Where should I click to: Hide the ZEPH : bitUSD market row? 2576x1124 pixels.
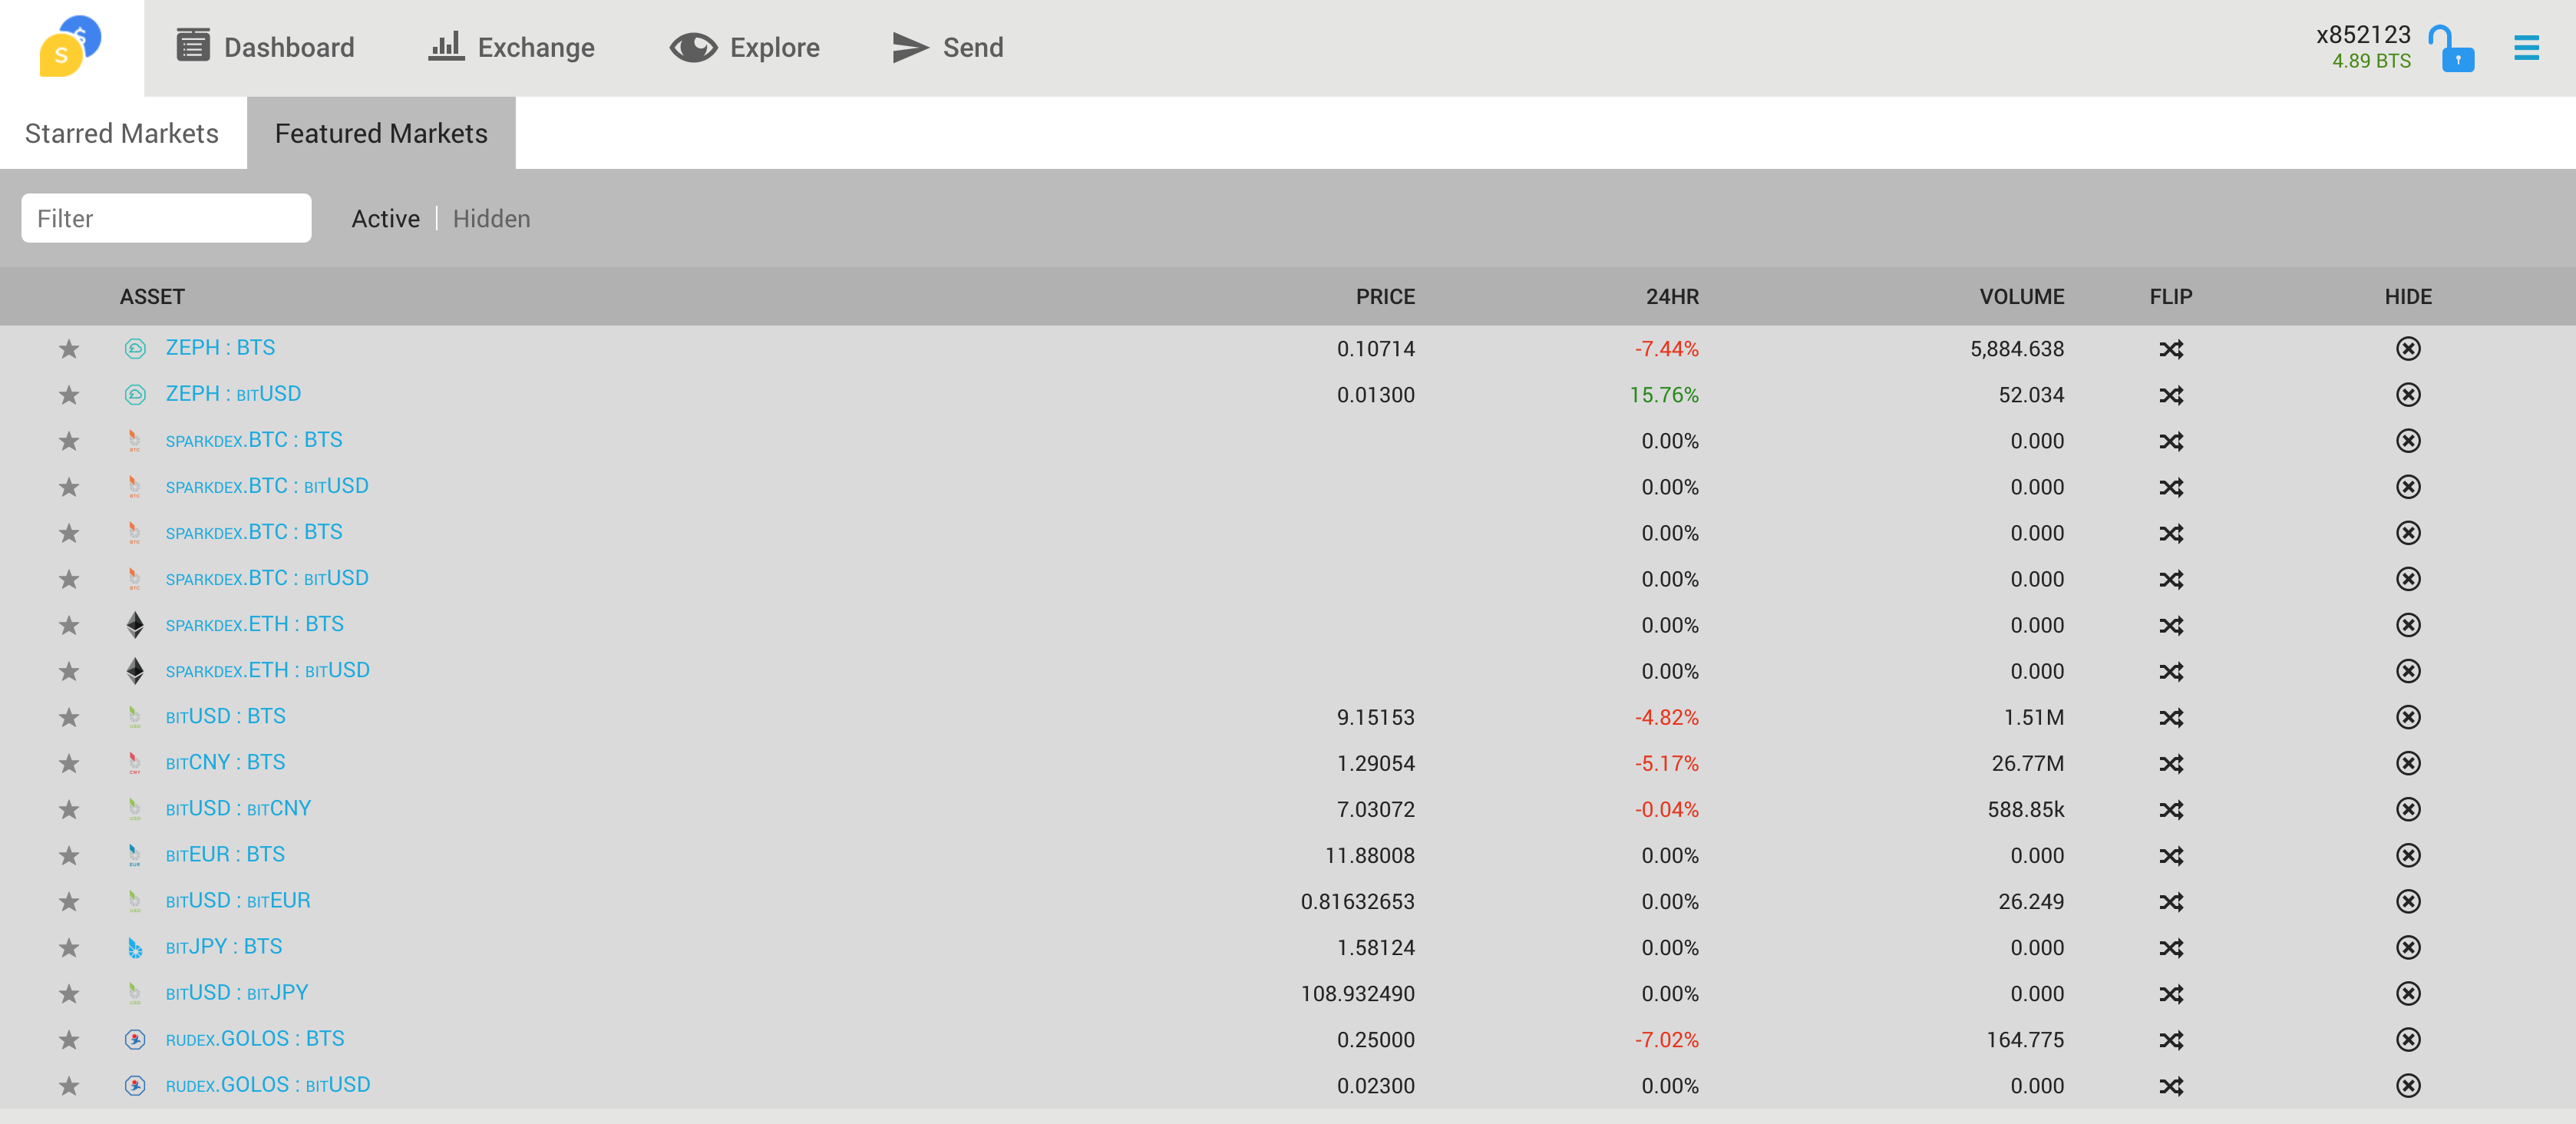pyautogui.click(x=2407, y=395)
